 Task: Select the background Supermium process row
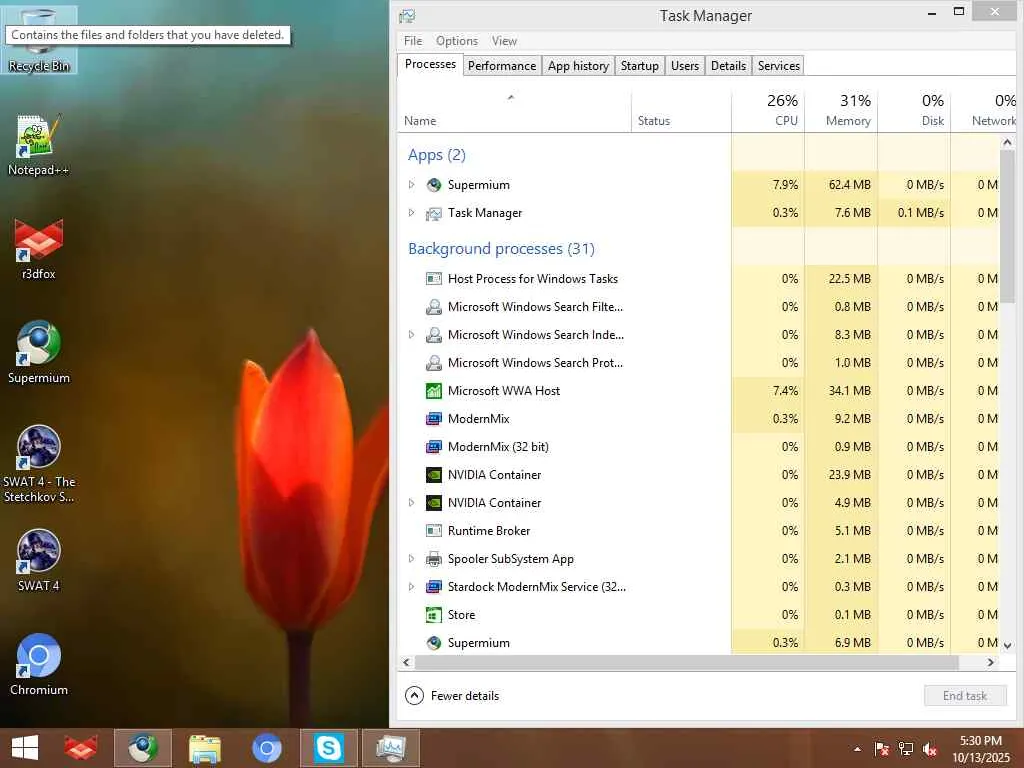698,643
